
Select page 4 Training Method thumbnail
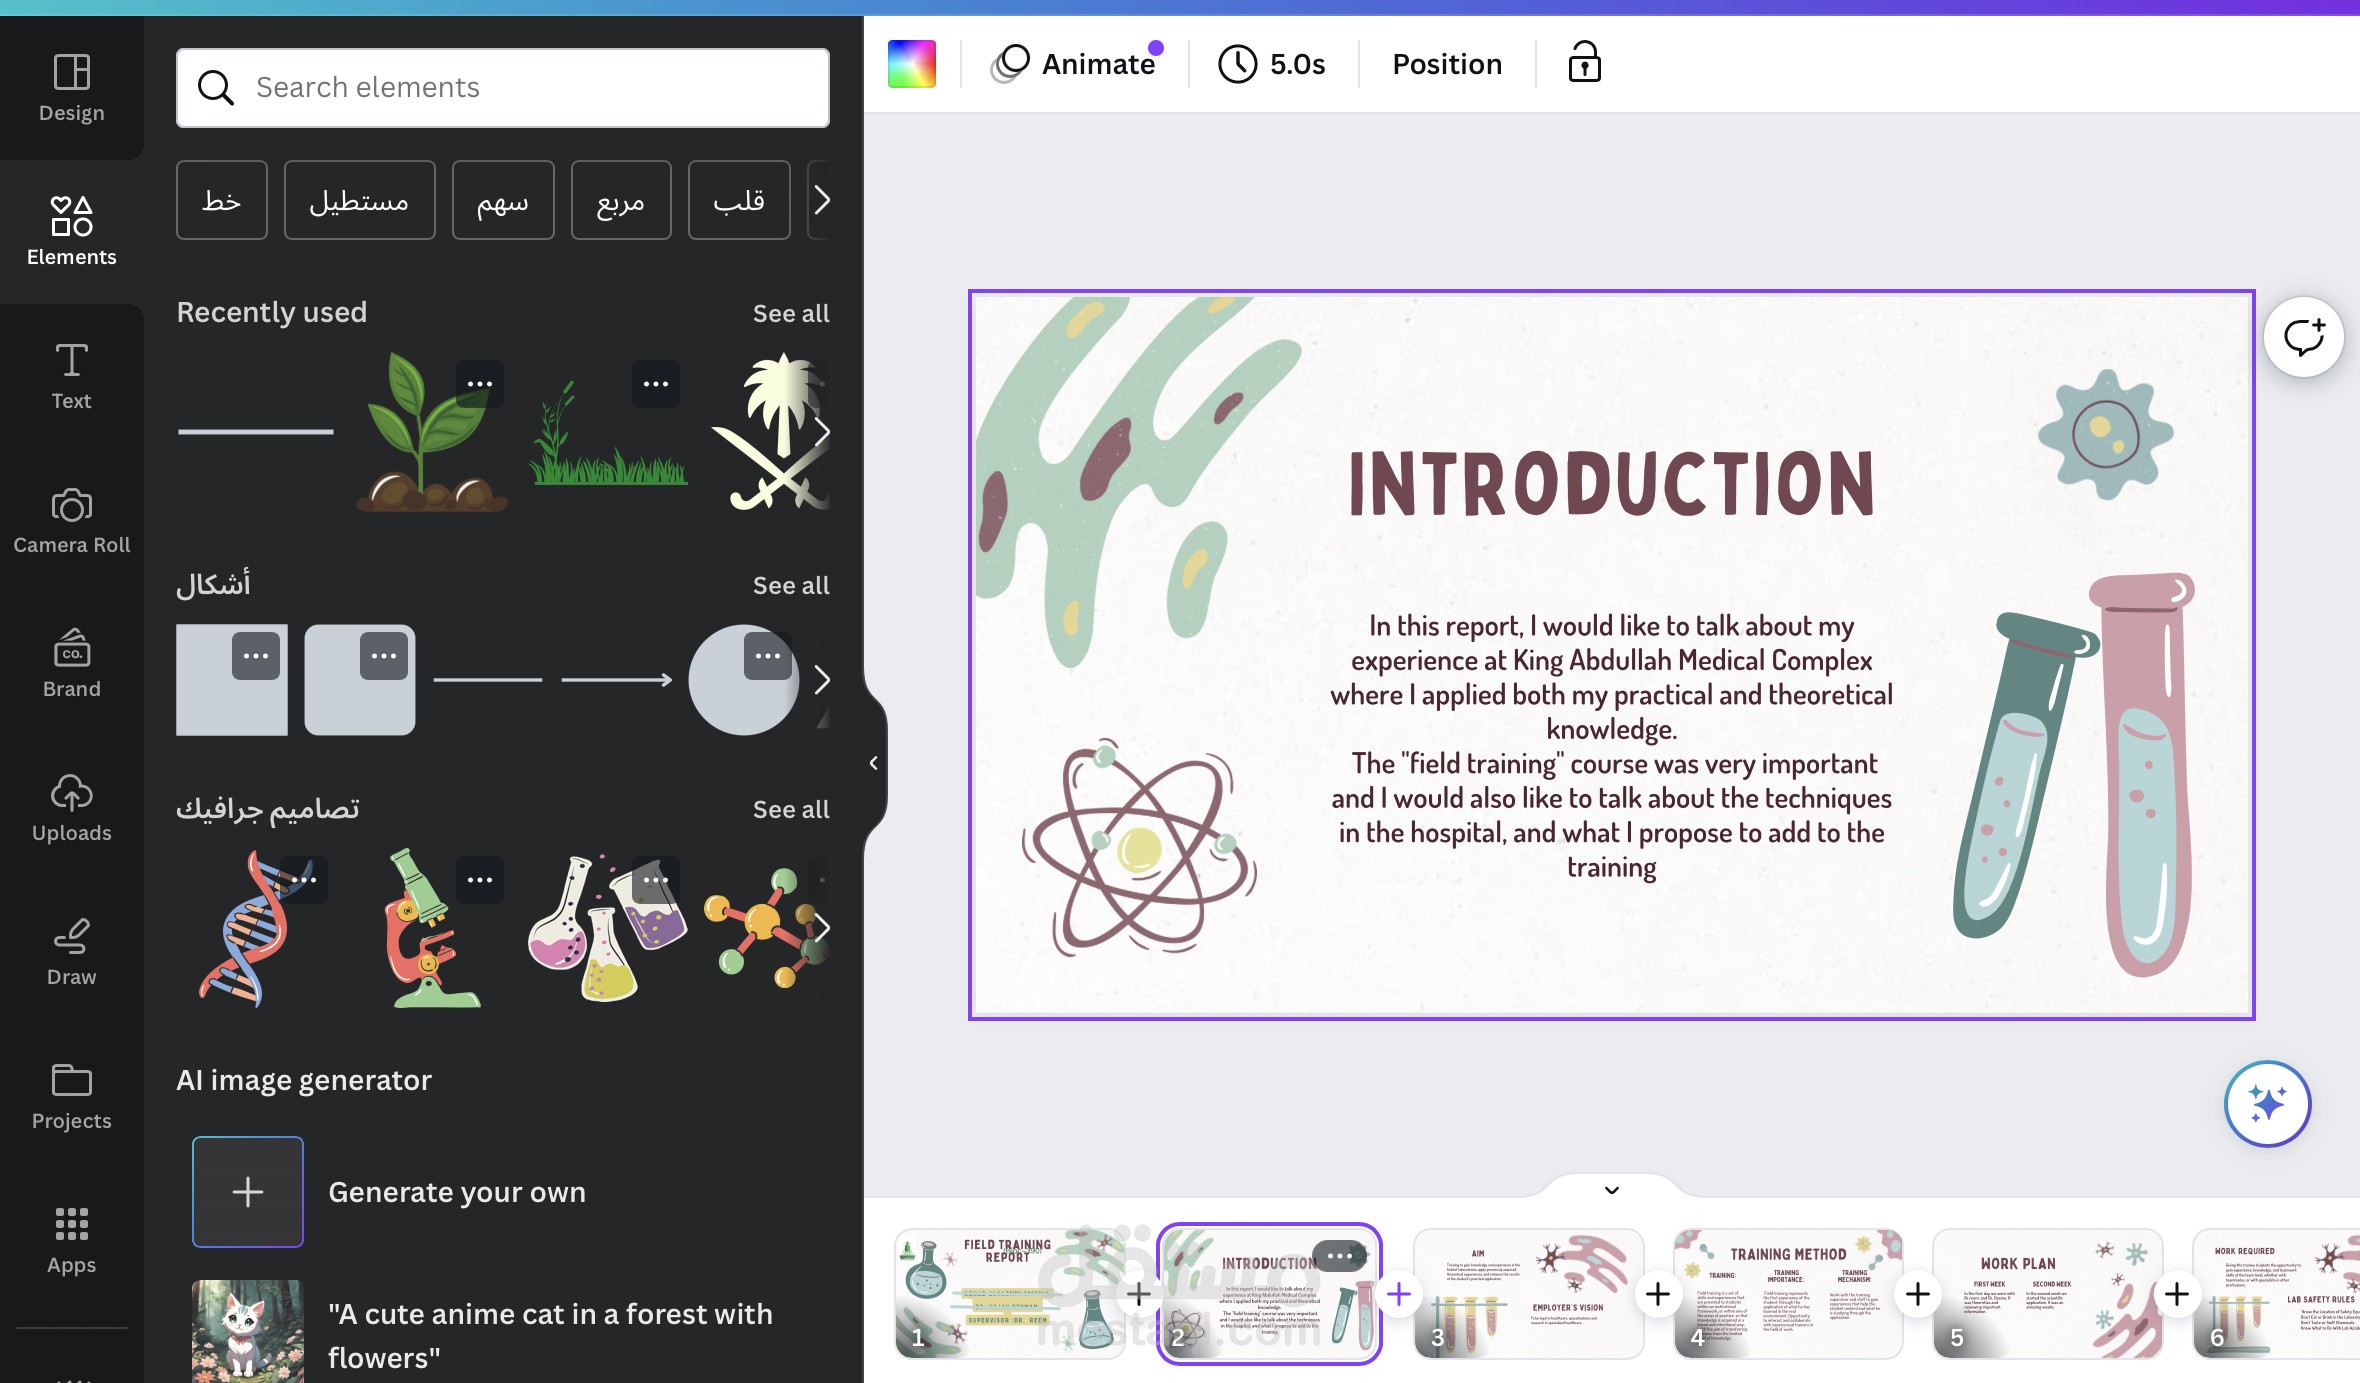coord(1788,1294)
